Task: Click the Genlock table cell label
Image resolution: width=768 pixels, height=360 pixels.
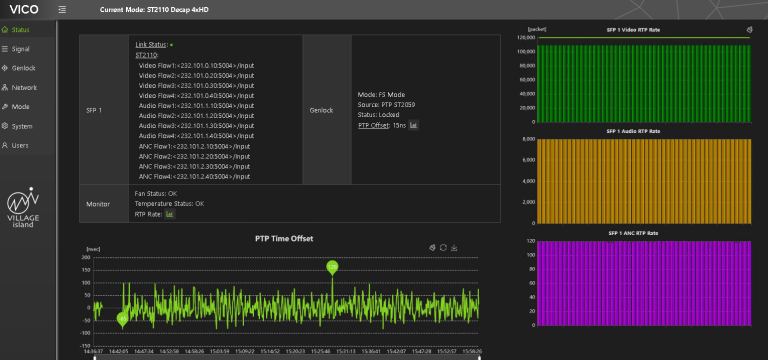Action: click(321, 110)
